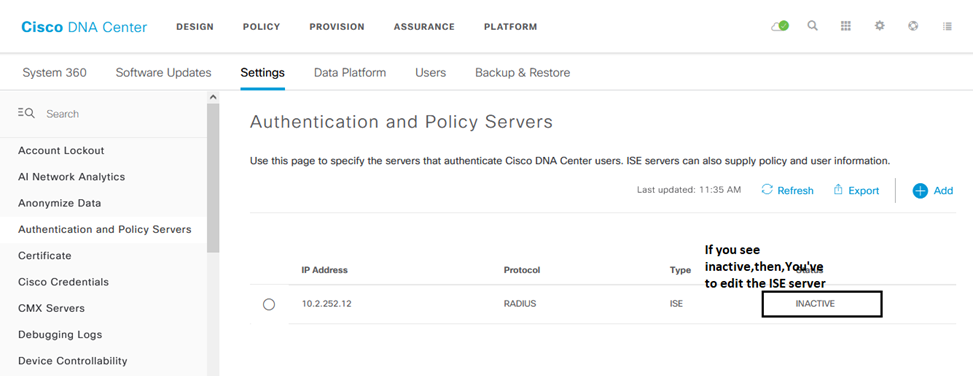This screenshot has height=383, width=973.
Task: Open the PLATFORM menu
Action: [511, 27]
